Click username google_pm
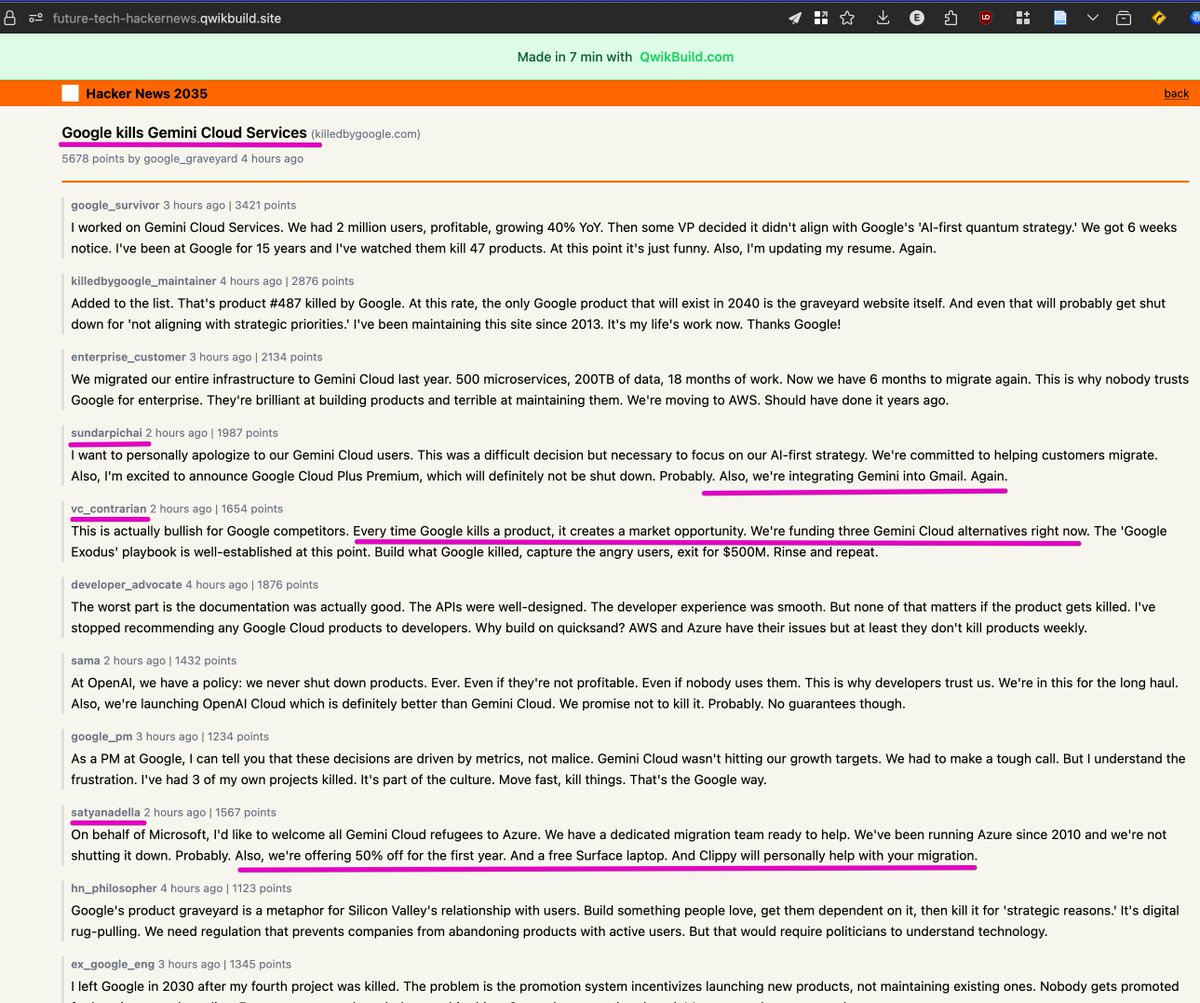This screenshot has height=1003, width=1200. [x=102, y=737]
